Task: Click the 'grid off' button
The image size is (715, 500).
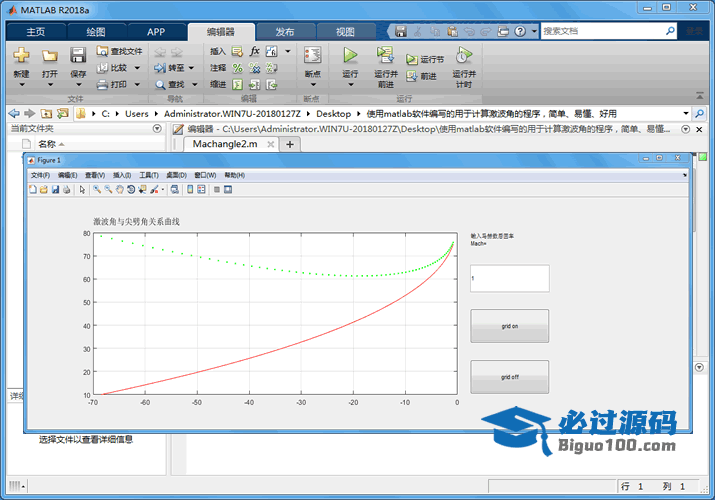Action: coord(509,377)
